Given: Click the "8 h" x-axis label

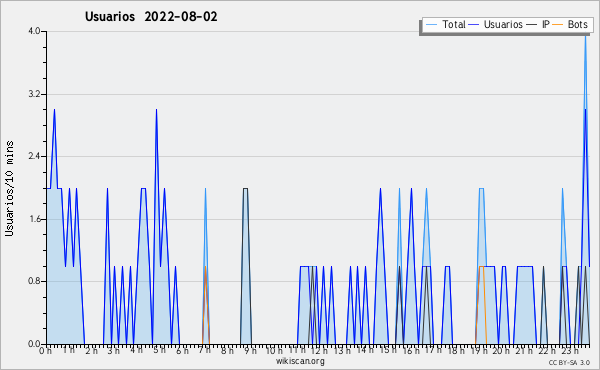Looking at the screenshot, I should [x=227, y=351].
